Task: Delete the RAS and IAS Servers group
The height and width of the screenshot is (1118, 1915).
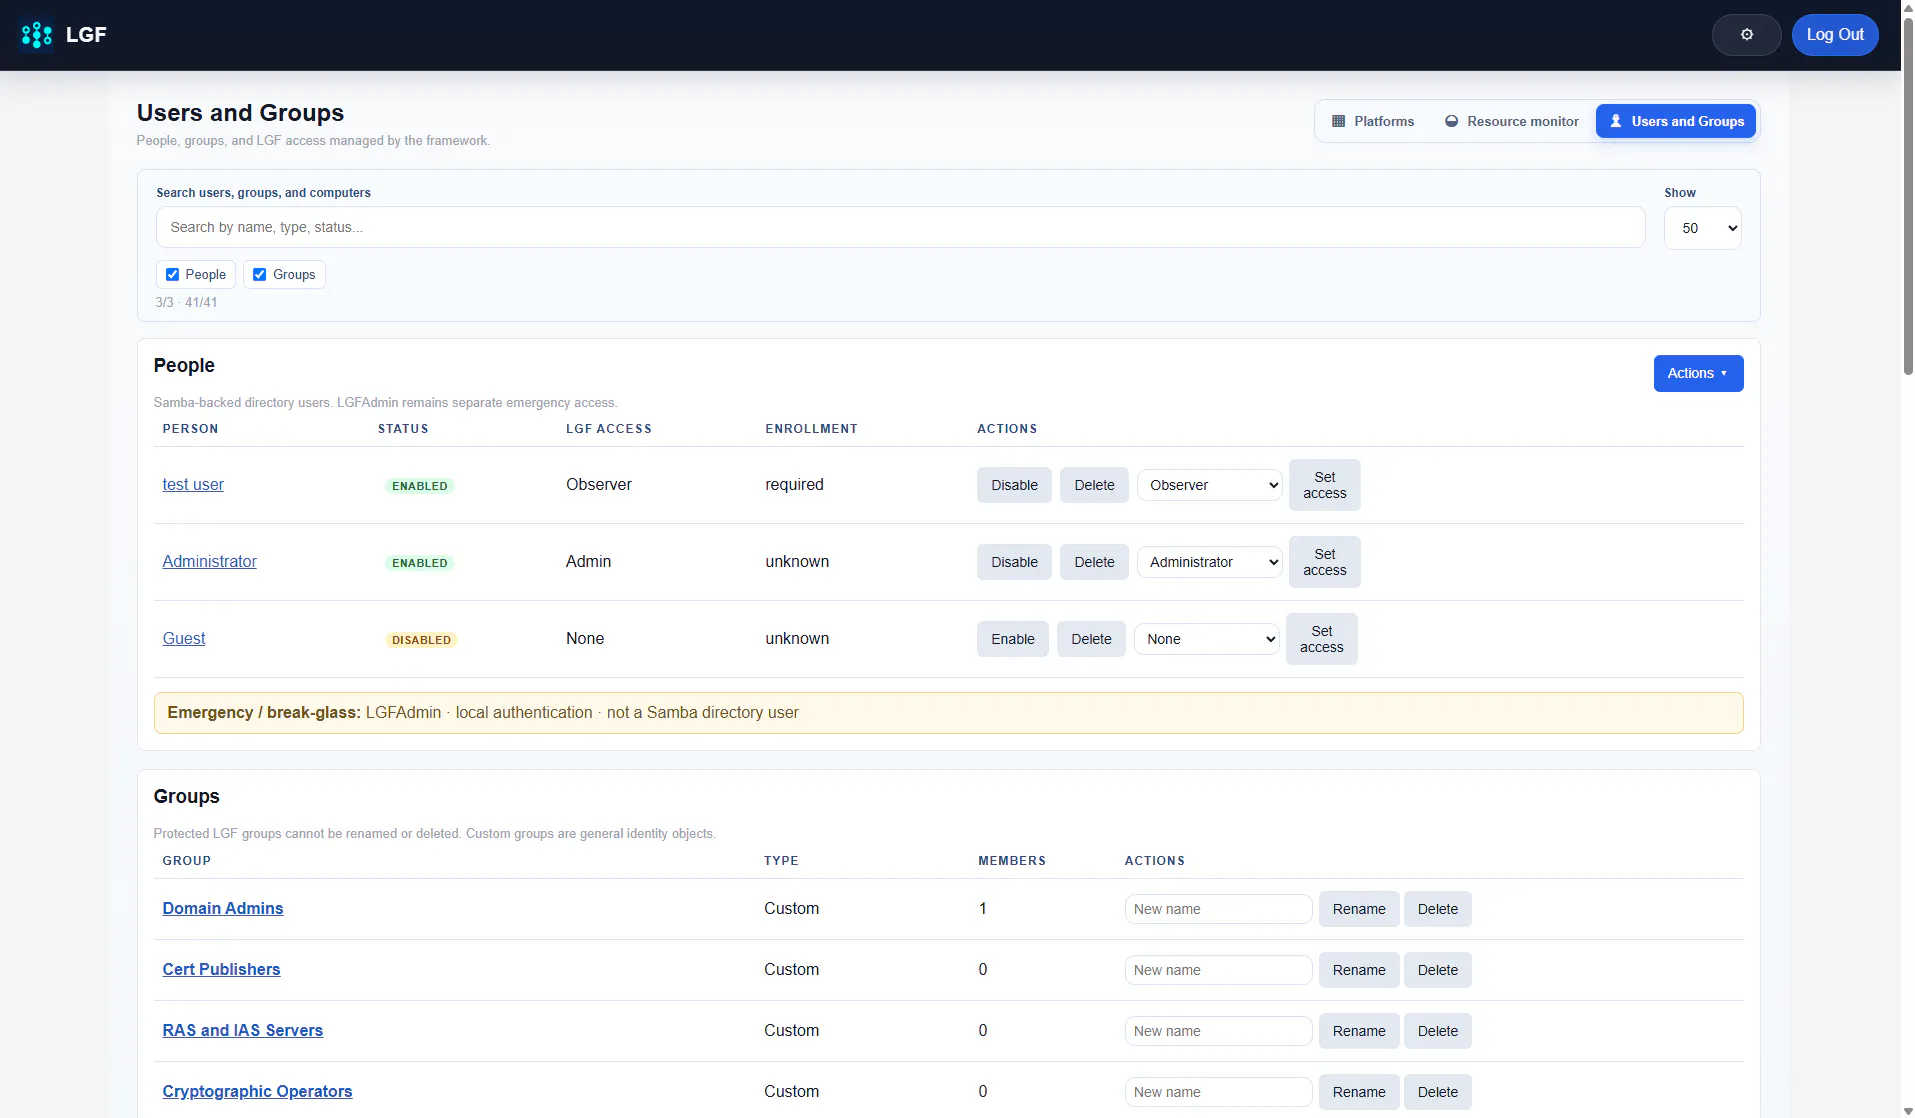Action: 1438,1031
